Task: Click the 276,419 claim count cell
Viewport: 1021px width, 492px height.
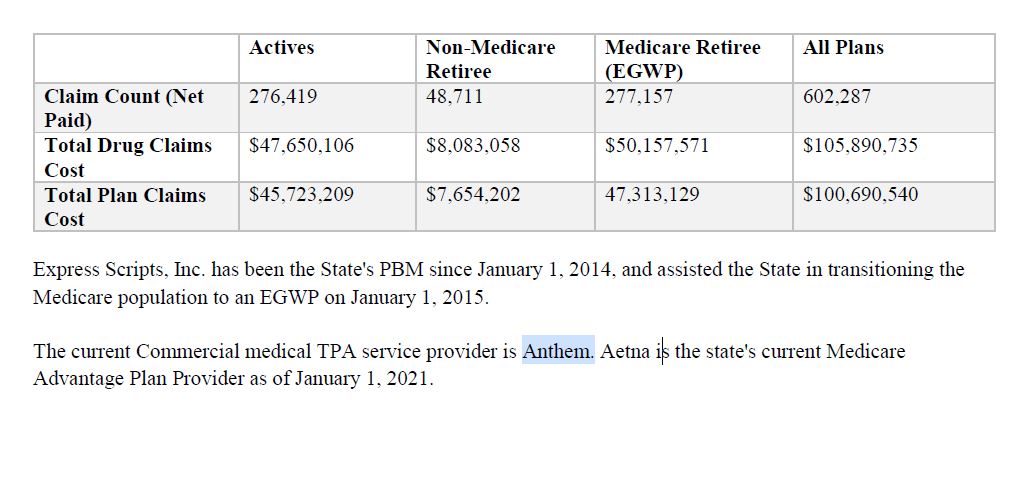Action: point(283,97)
